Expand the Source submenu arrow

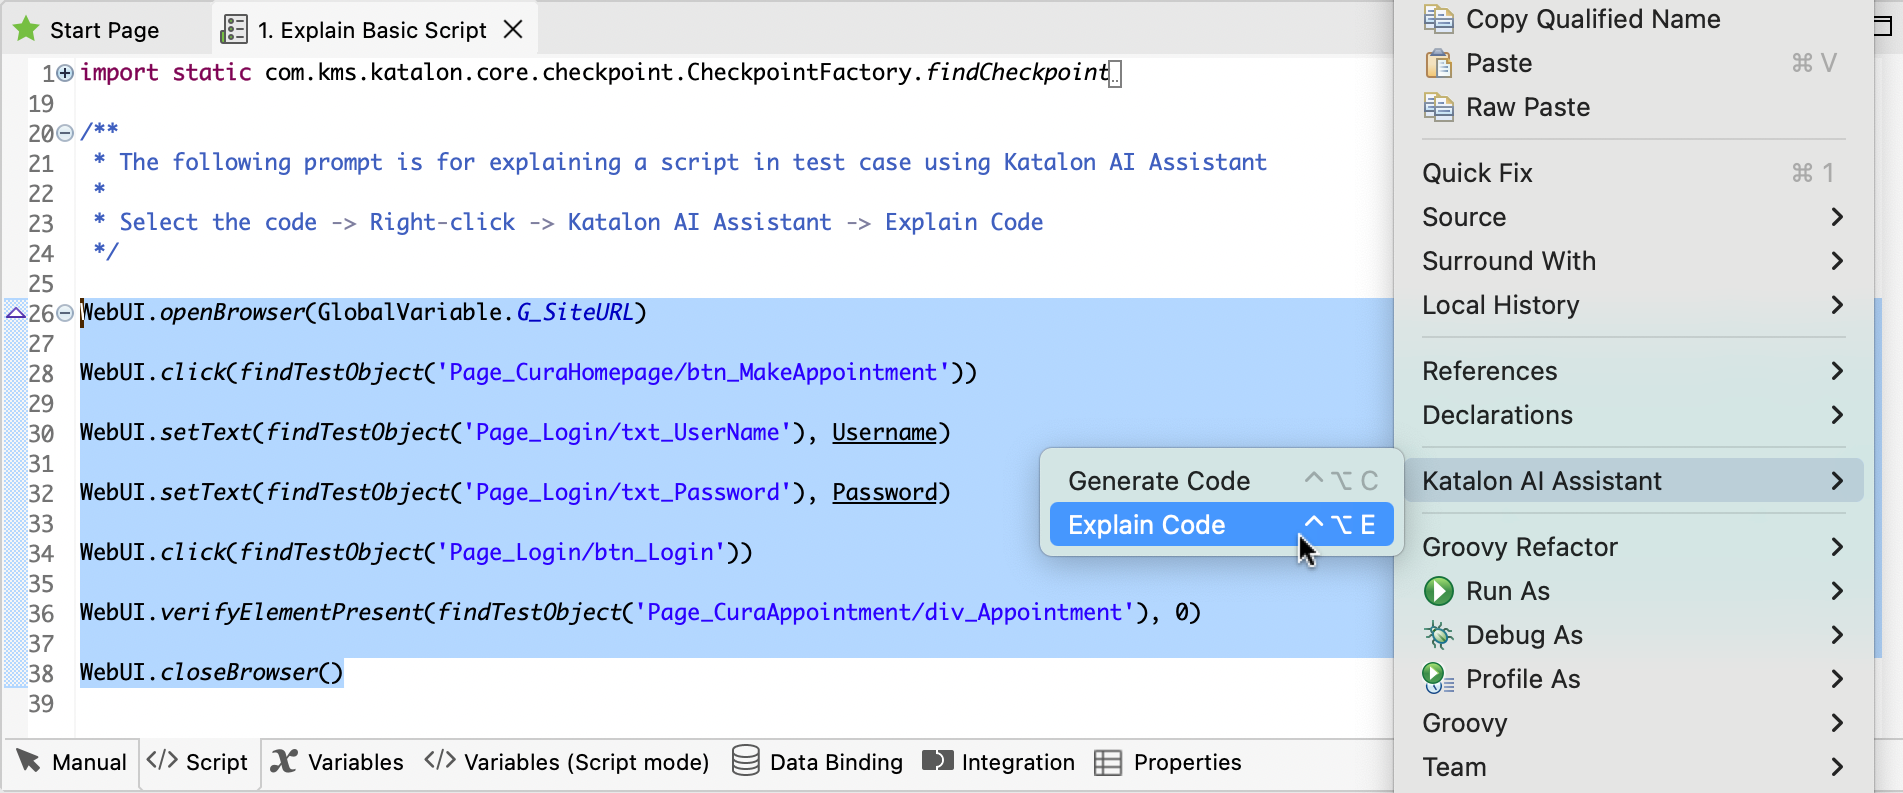1837,217
